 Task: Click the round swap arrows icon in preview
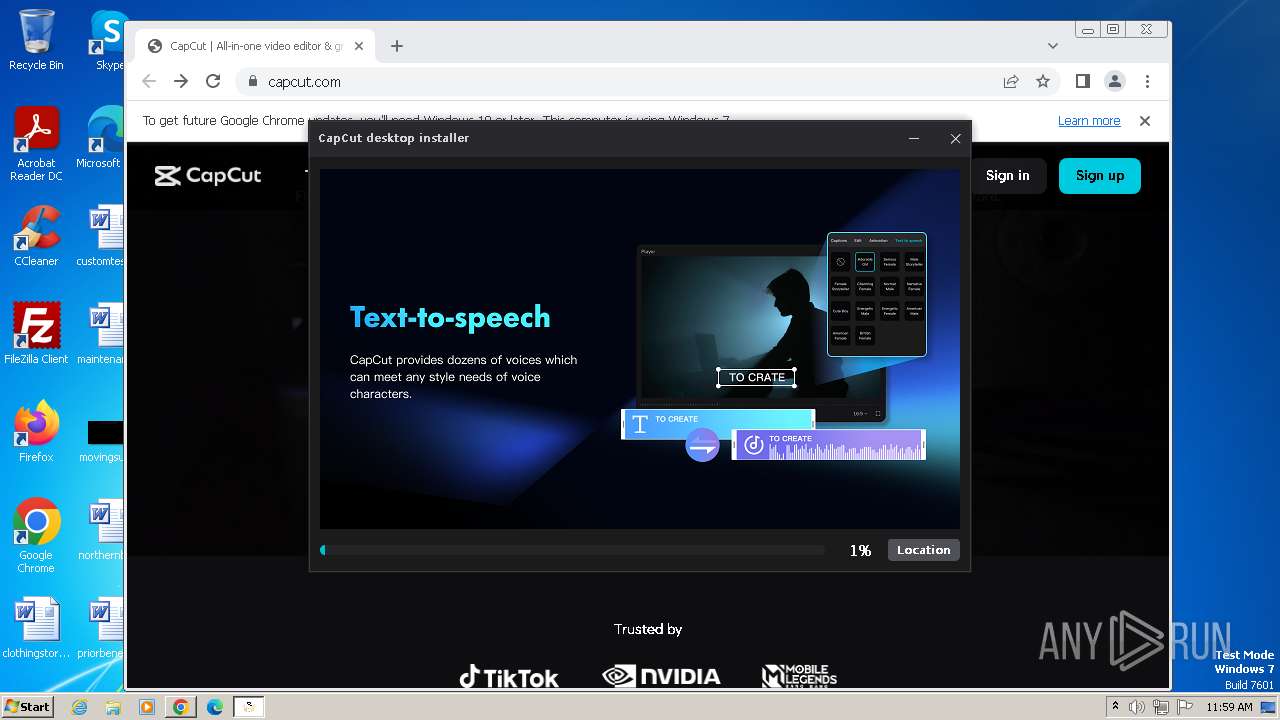(x=702, y=445)
